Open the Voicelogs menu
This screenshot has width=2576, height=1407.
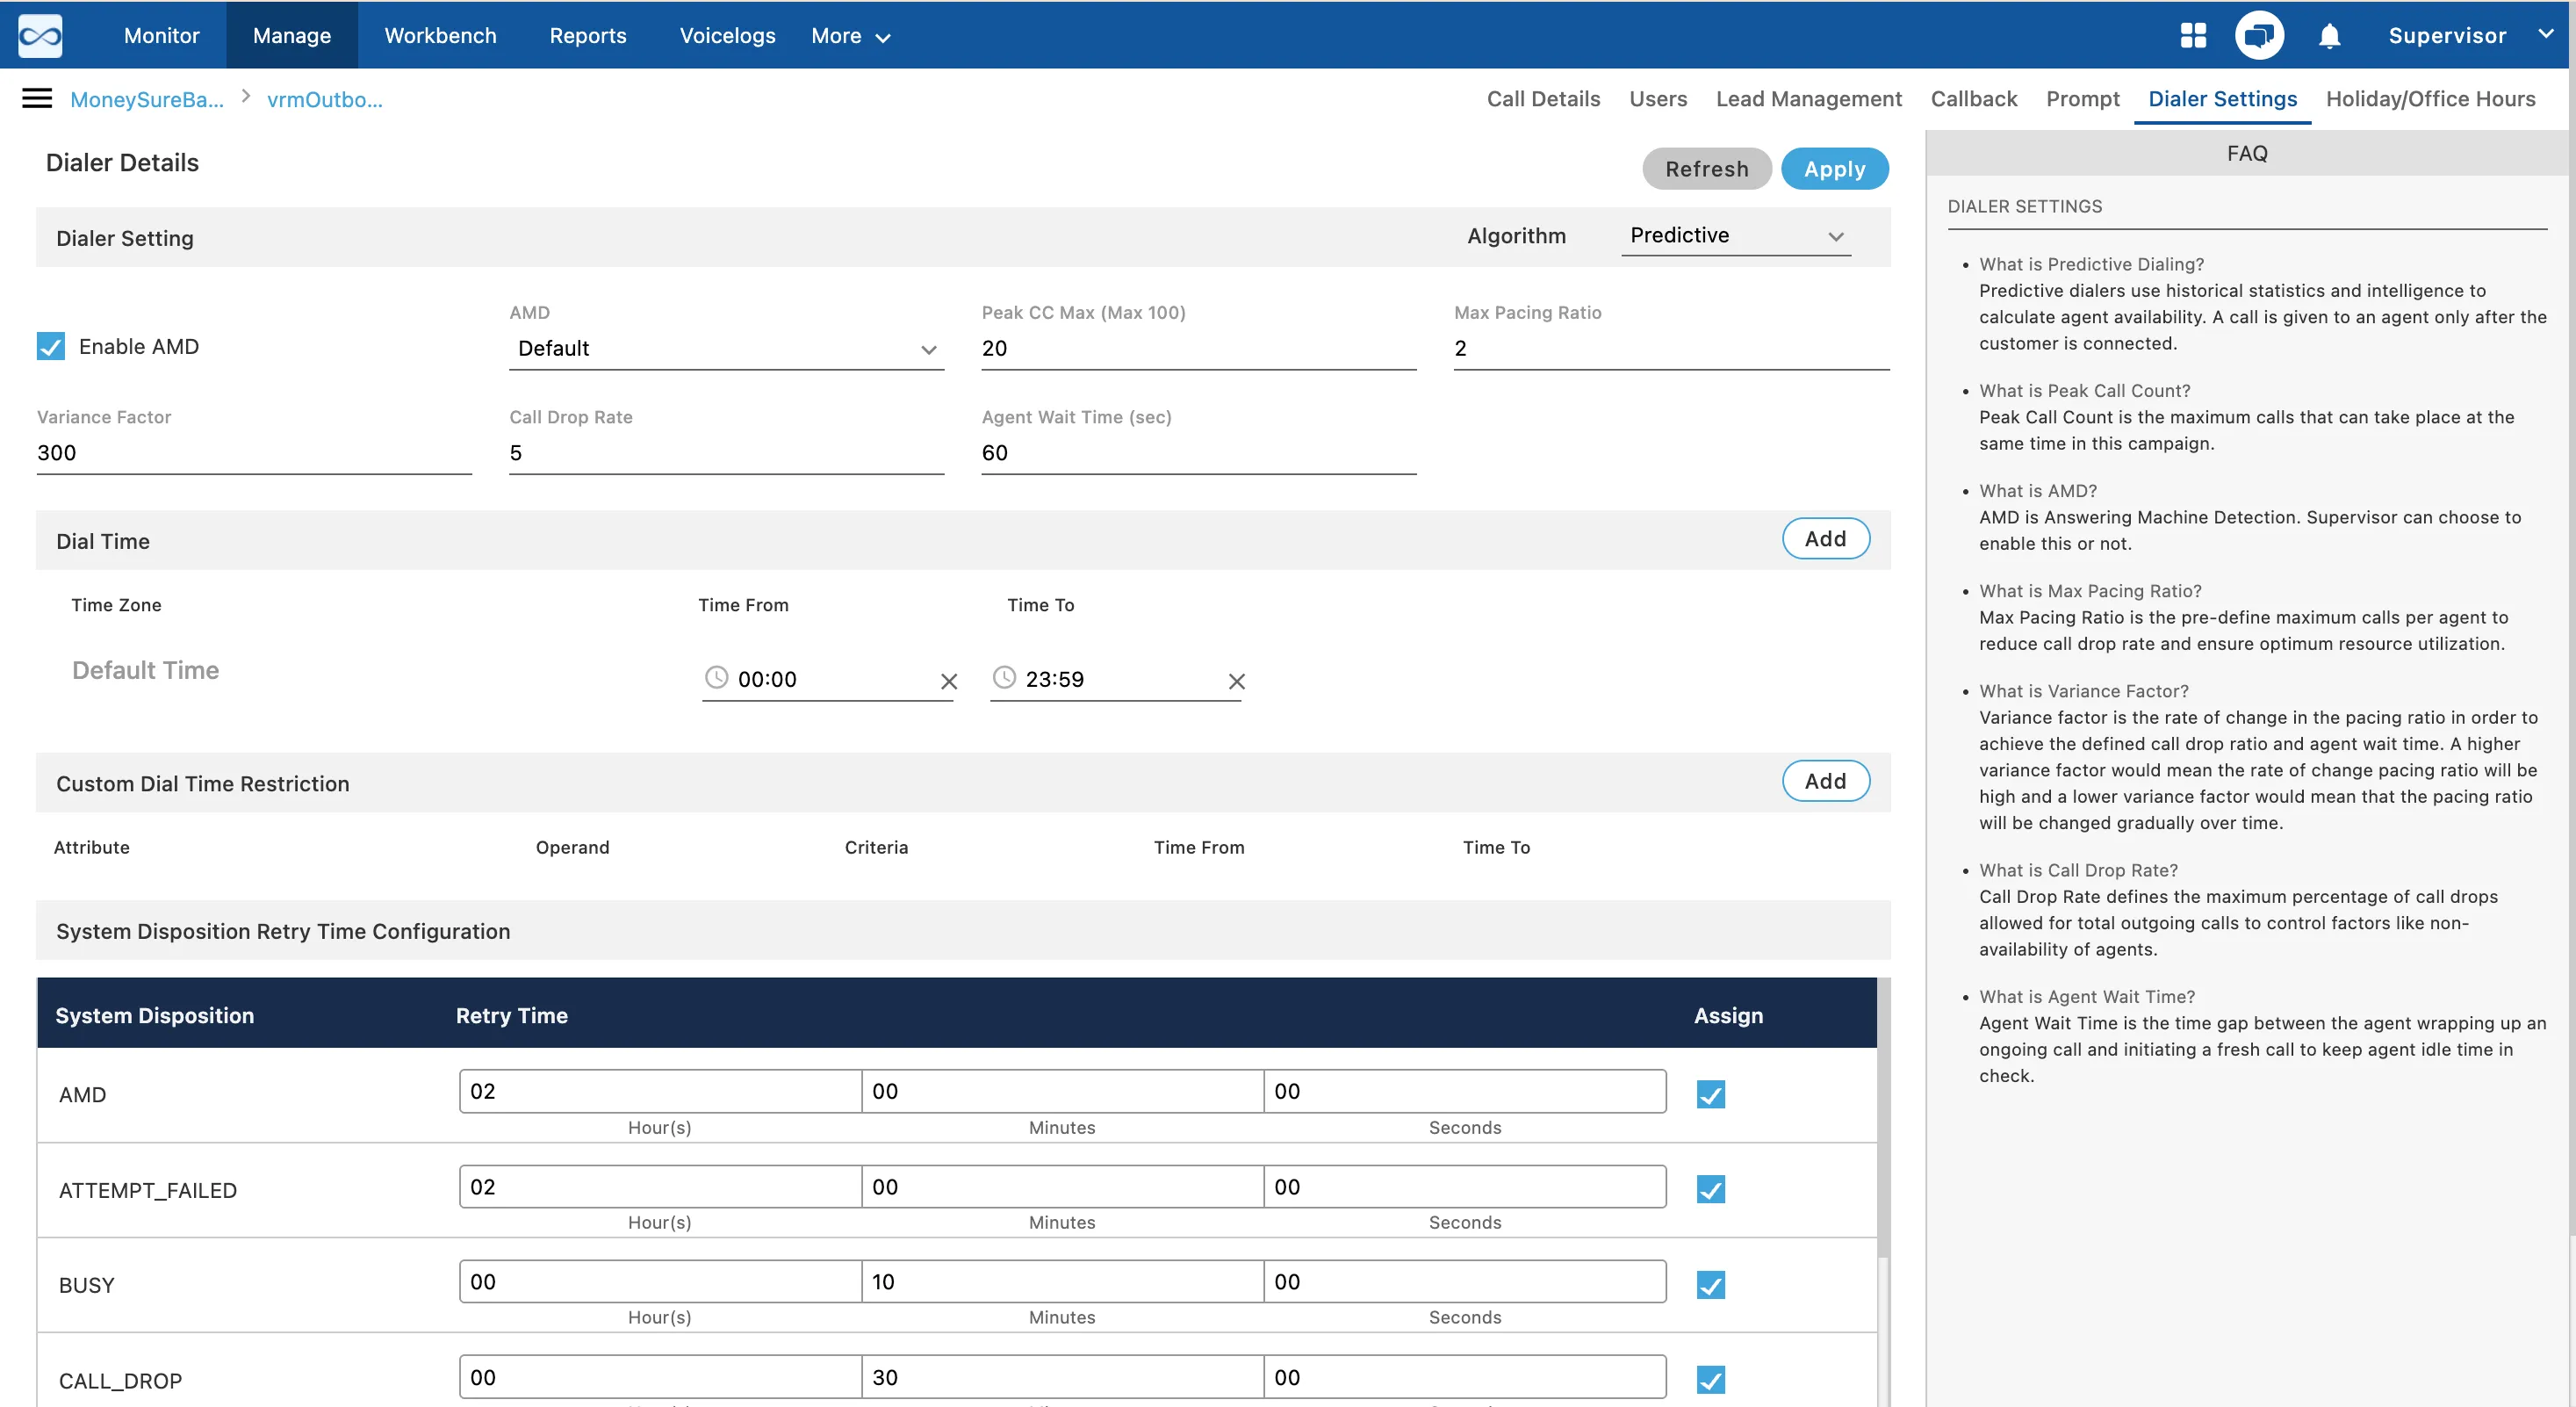point(727,36)
